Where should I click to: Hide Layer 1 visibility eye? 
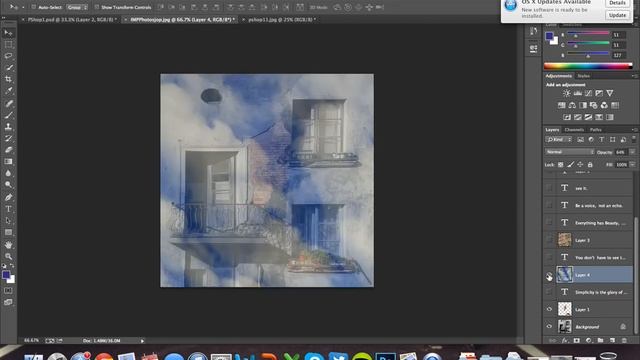(x=549, y=309)
